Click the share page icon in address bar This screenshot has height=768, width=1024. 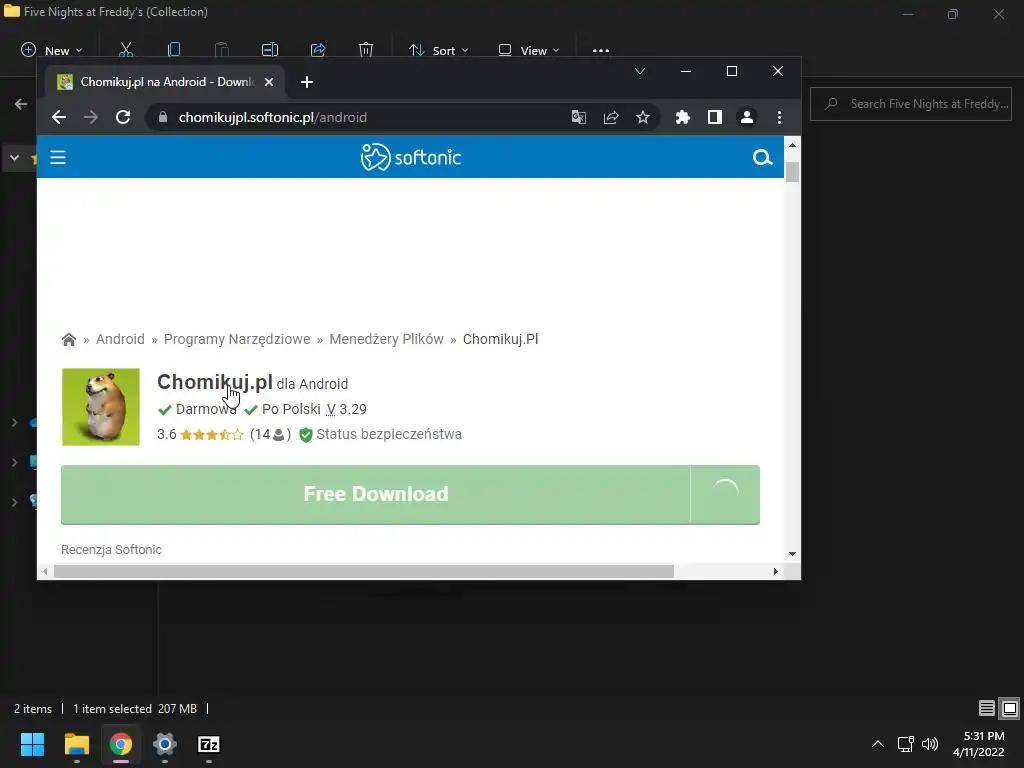pyautogui.click(x=611, y=118)
